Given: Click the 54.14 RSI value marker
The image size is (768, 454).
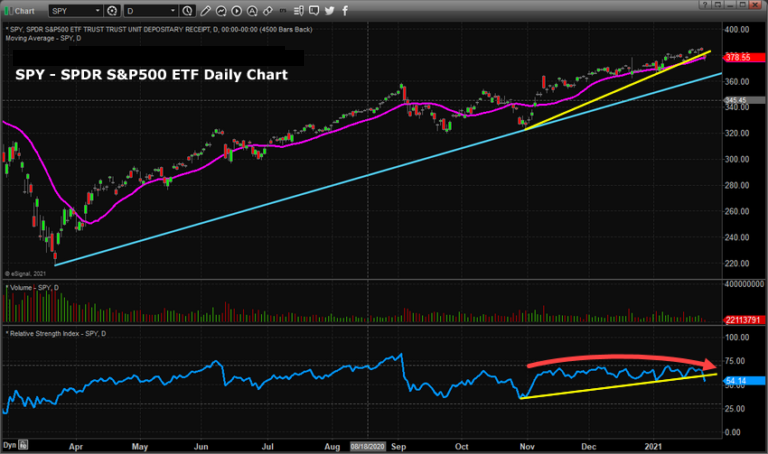Looking at the screenshot, I should tap(744, 381).
